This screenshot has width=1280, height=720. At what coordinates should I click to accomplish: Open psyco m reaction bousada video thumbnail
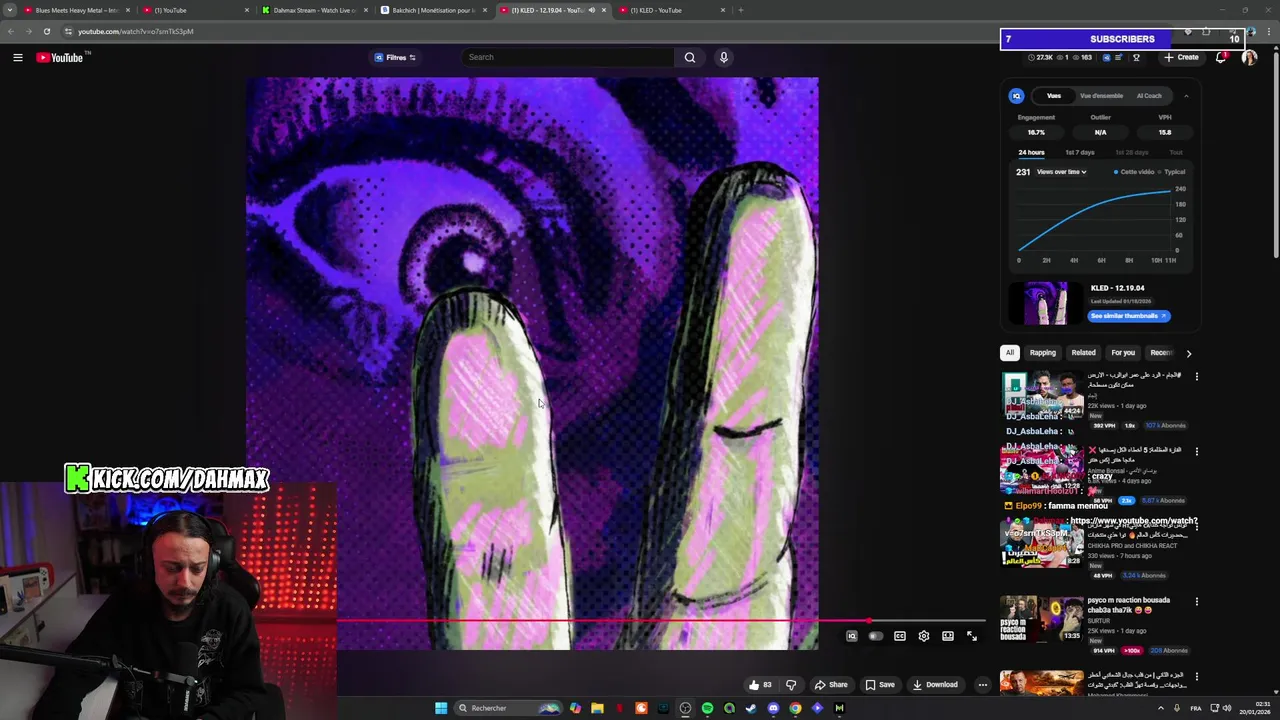pyautogui.click(x=1042, y=619)
